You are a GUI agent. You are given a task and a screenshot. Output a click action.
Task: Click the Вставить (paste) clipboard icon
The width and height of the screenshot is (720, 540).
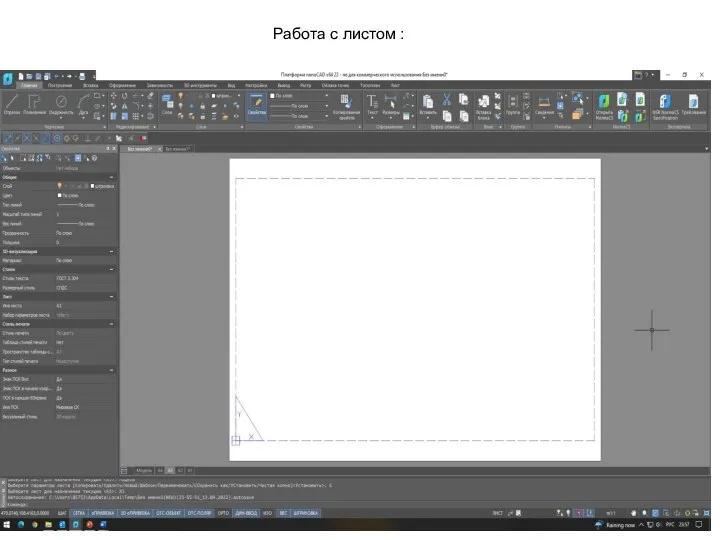click(428, 103)
